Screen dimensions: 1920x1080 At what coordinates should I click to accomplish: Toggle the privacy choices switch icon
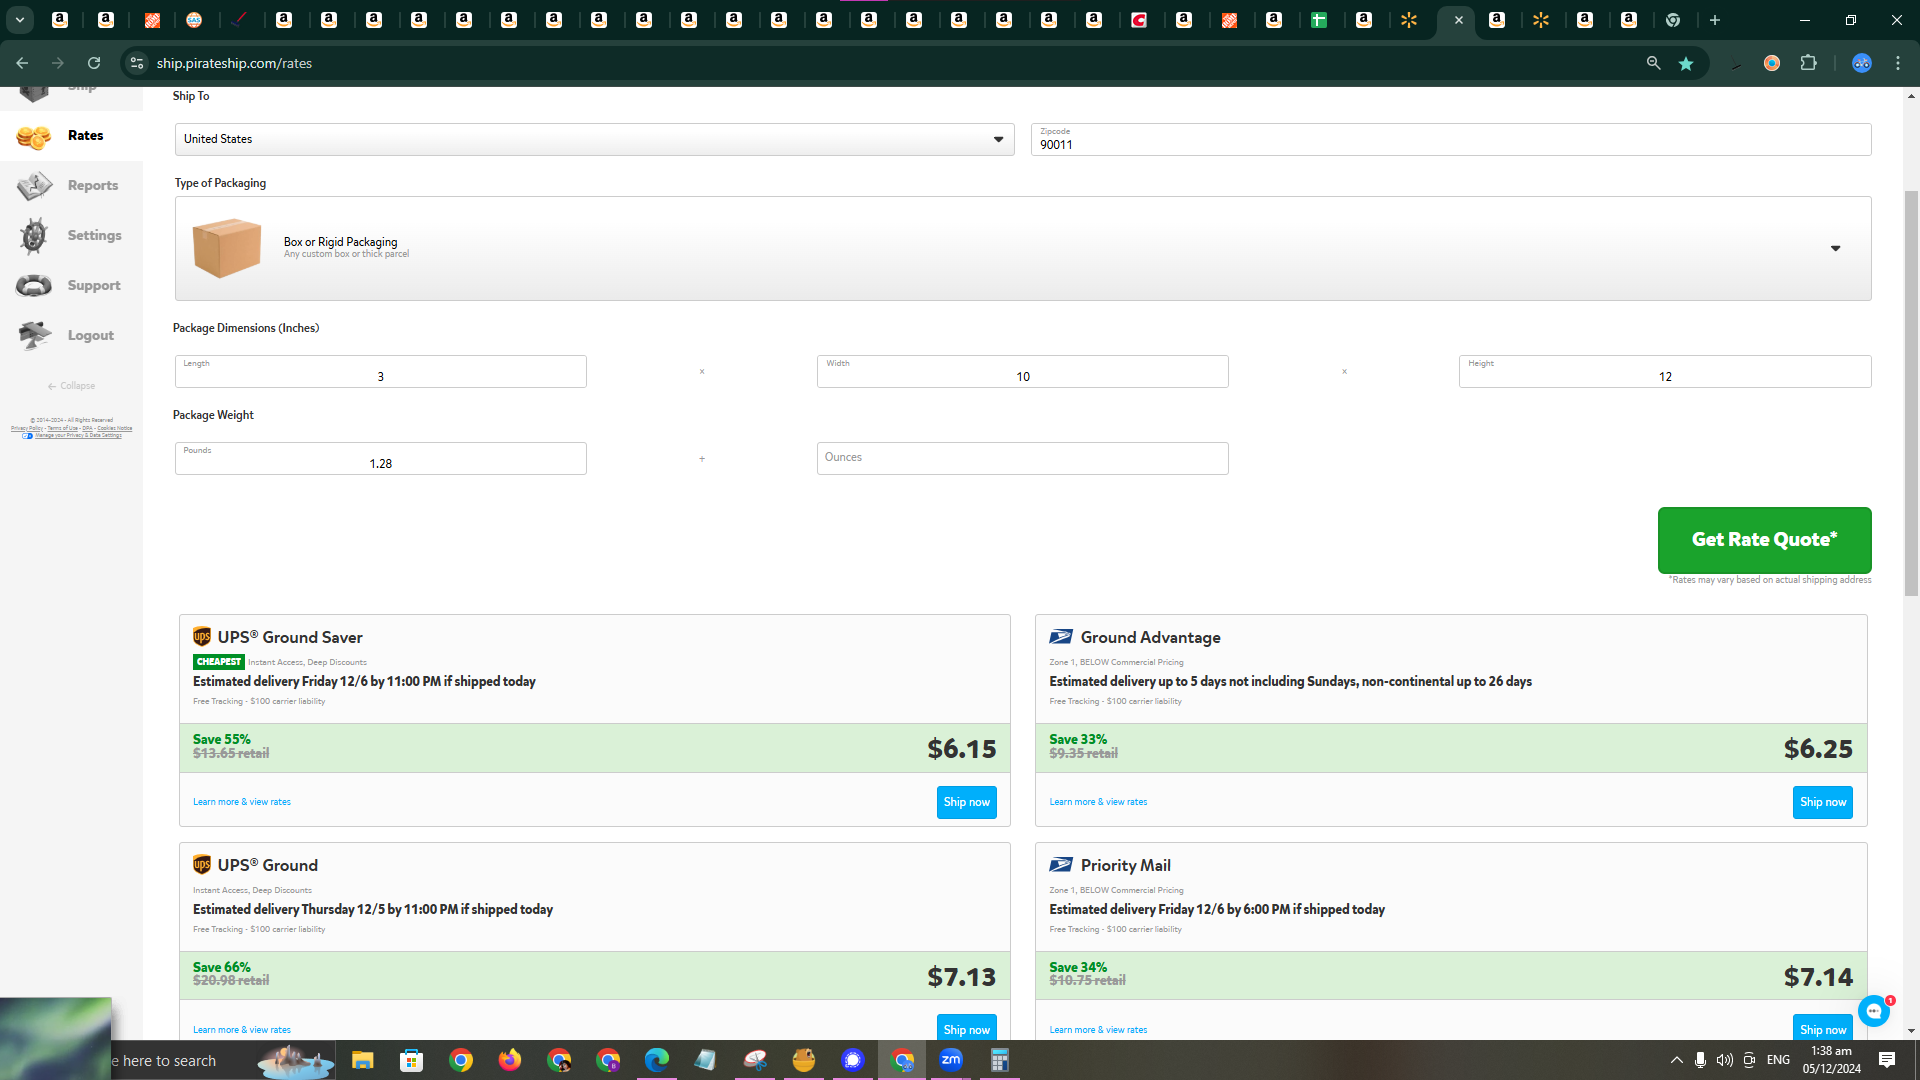(x=27, y=436)
